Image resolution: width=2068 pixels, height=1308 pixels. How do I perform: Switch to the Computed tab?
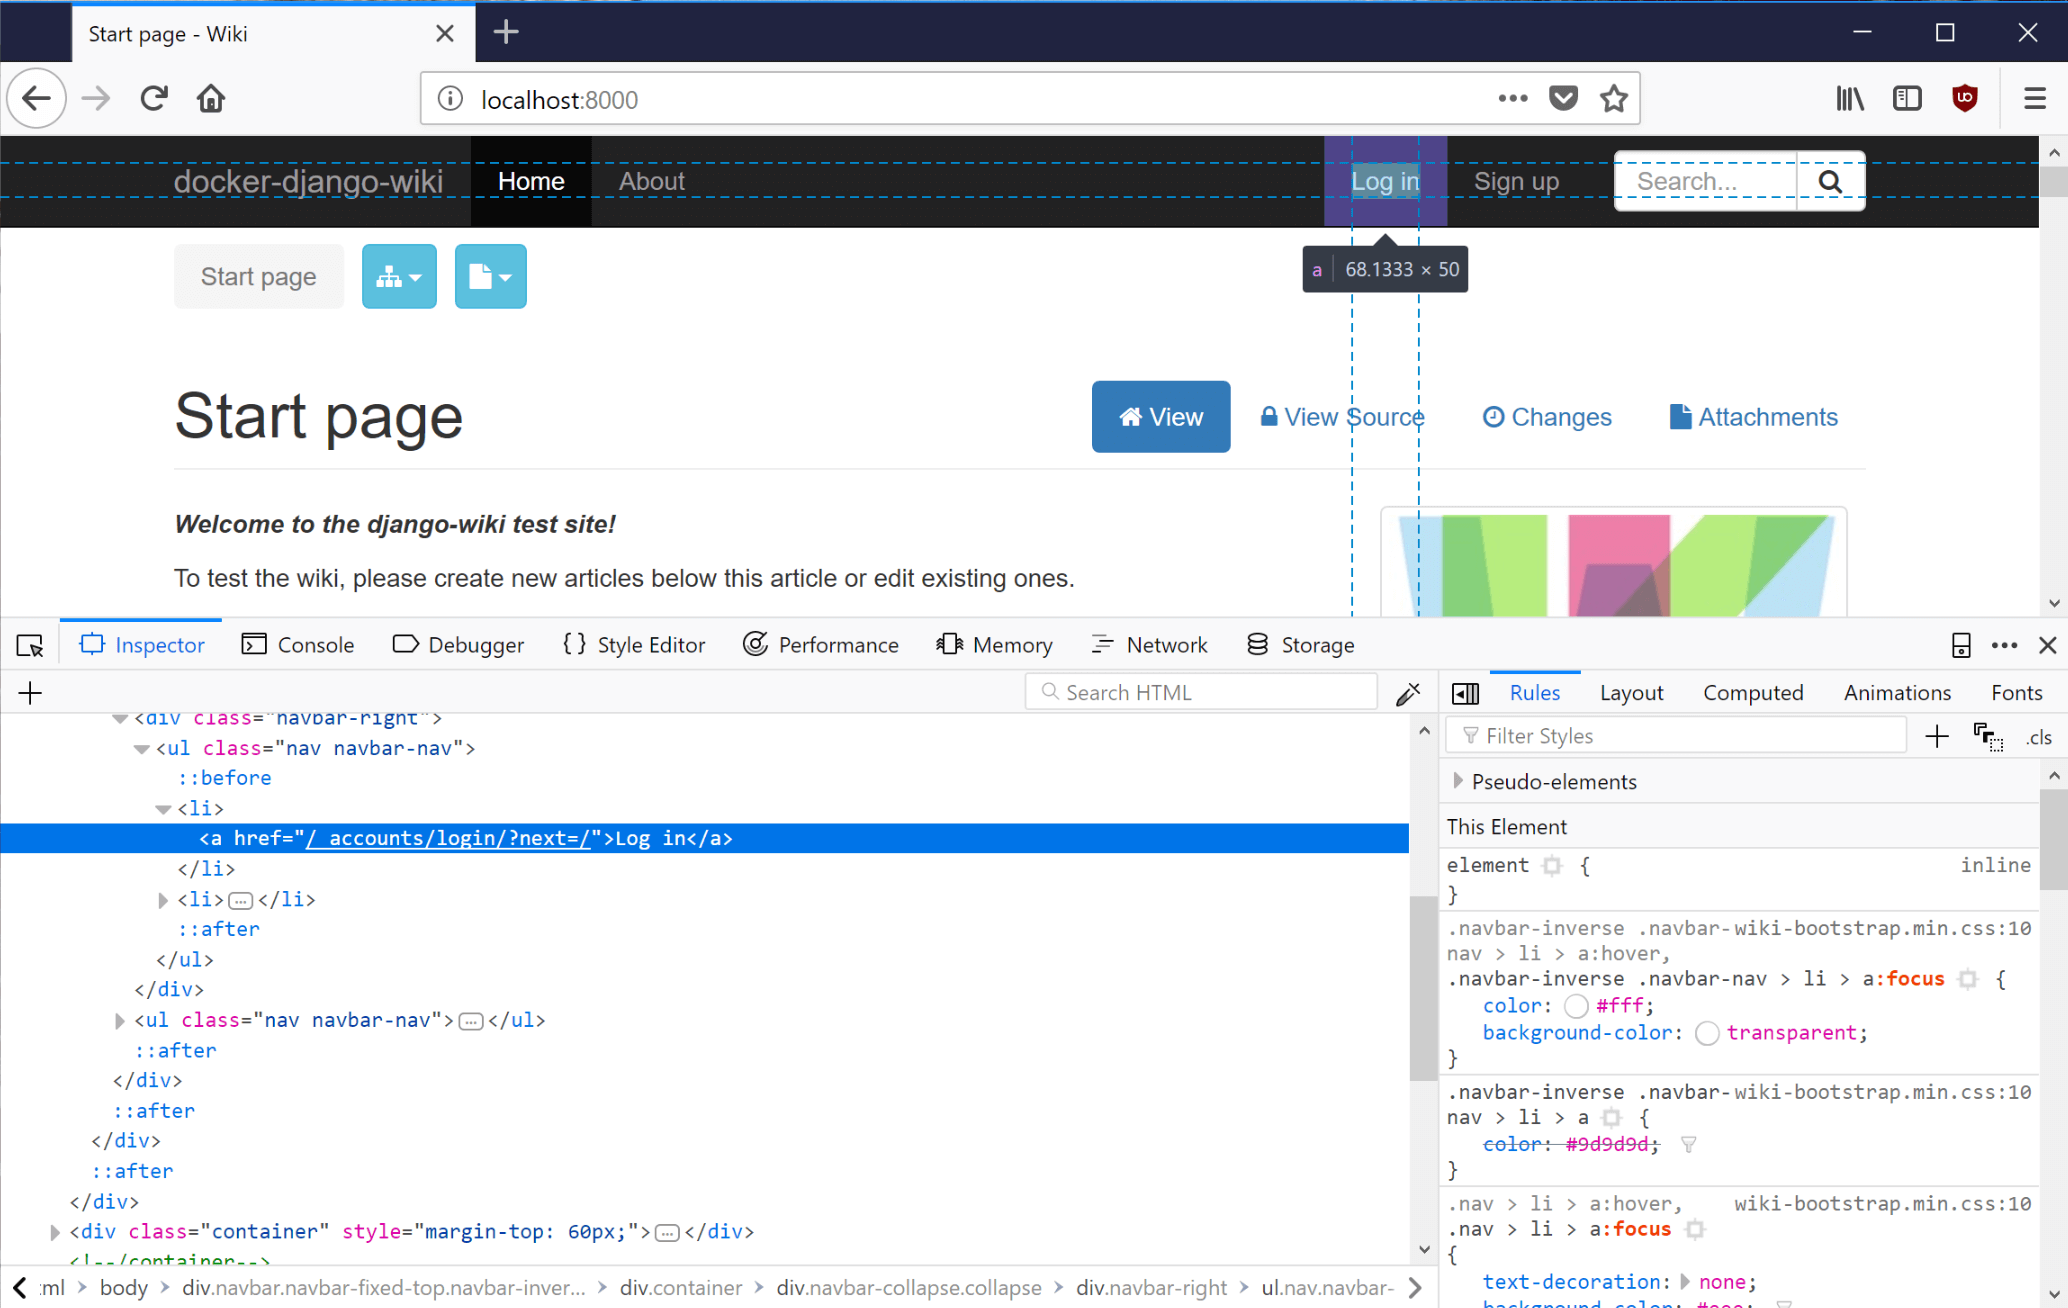(1753, 693)
